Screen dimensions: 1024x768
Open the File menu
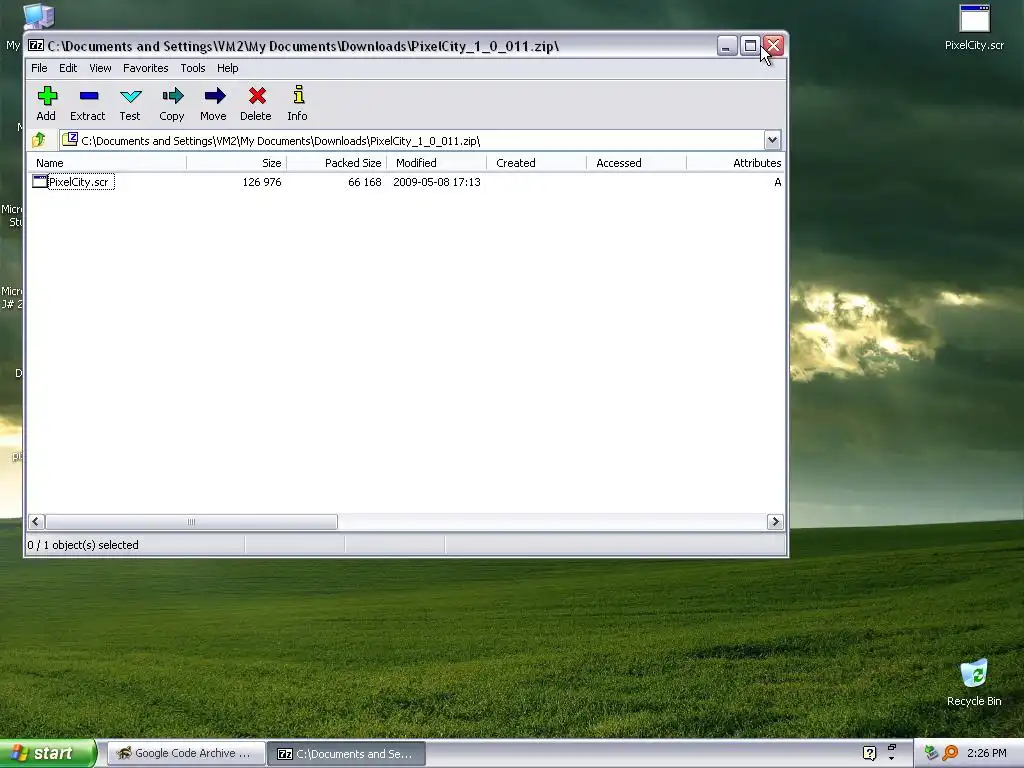pyautogui.click(x=39, y=68)
